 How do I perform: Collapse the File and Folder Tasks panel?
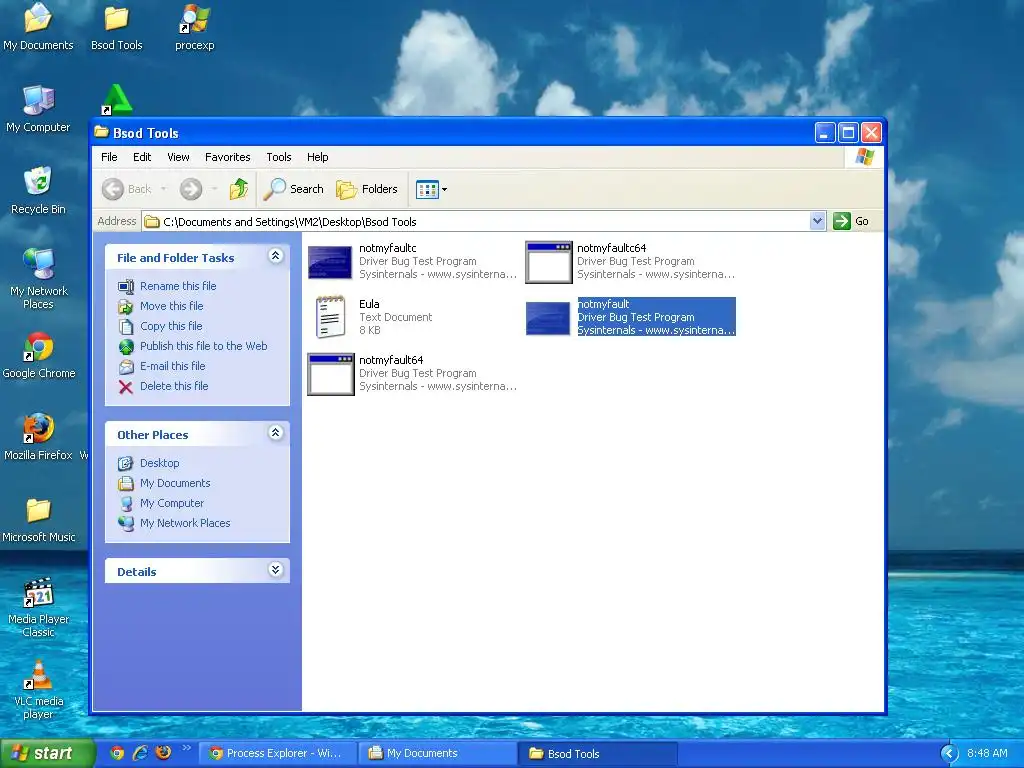[x=276, y=256]
